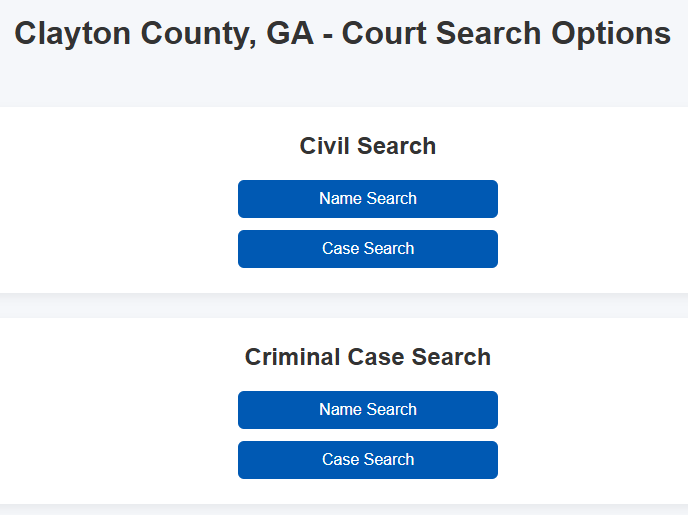Viewport: 688px width, 515px height.
Task: Click Name Search under Criminal Case Search
Action: coord(368,410)
